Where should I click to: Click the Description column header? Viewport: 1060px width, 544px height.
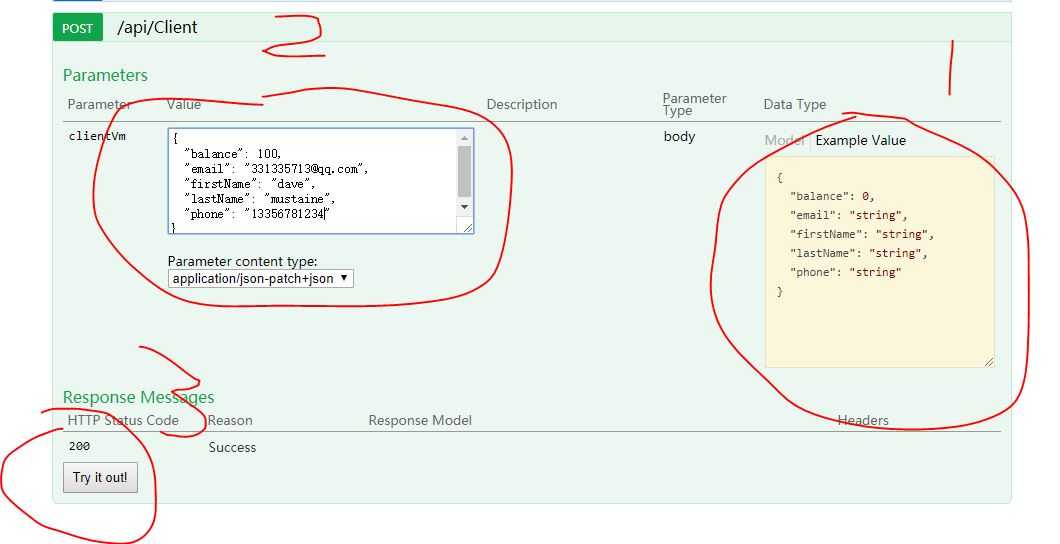click(x=522, y=104)
